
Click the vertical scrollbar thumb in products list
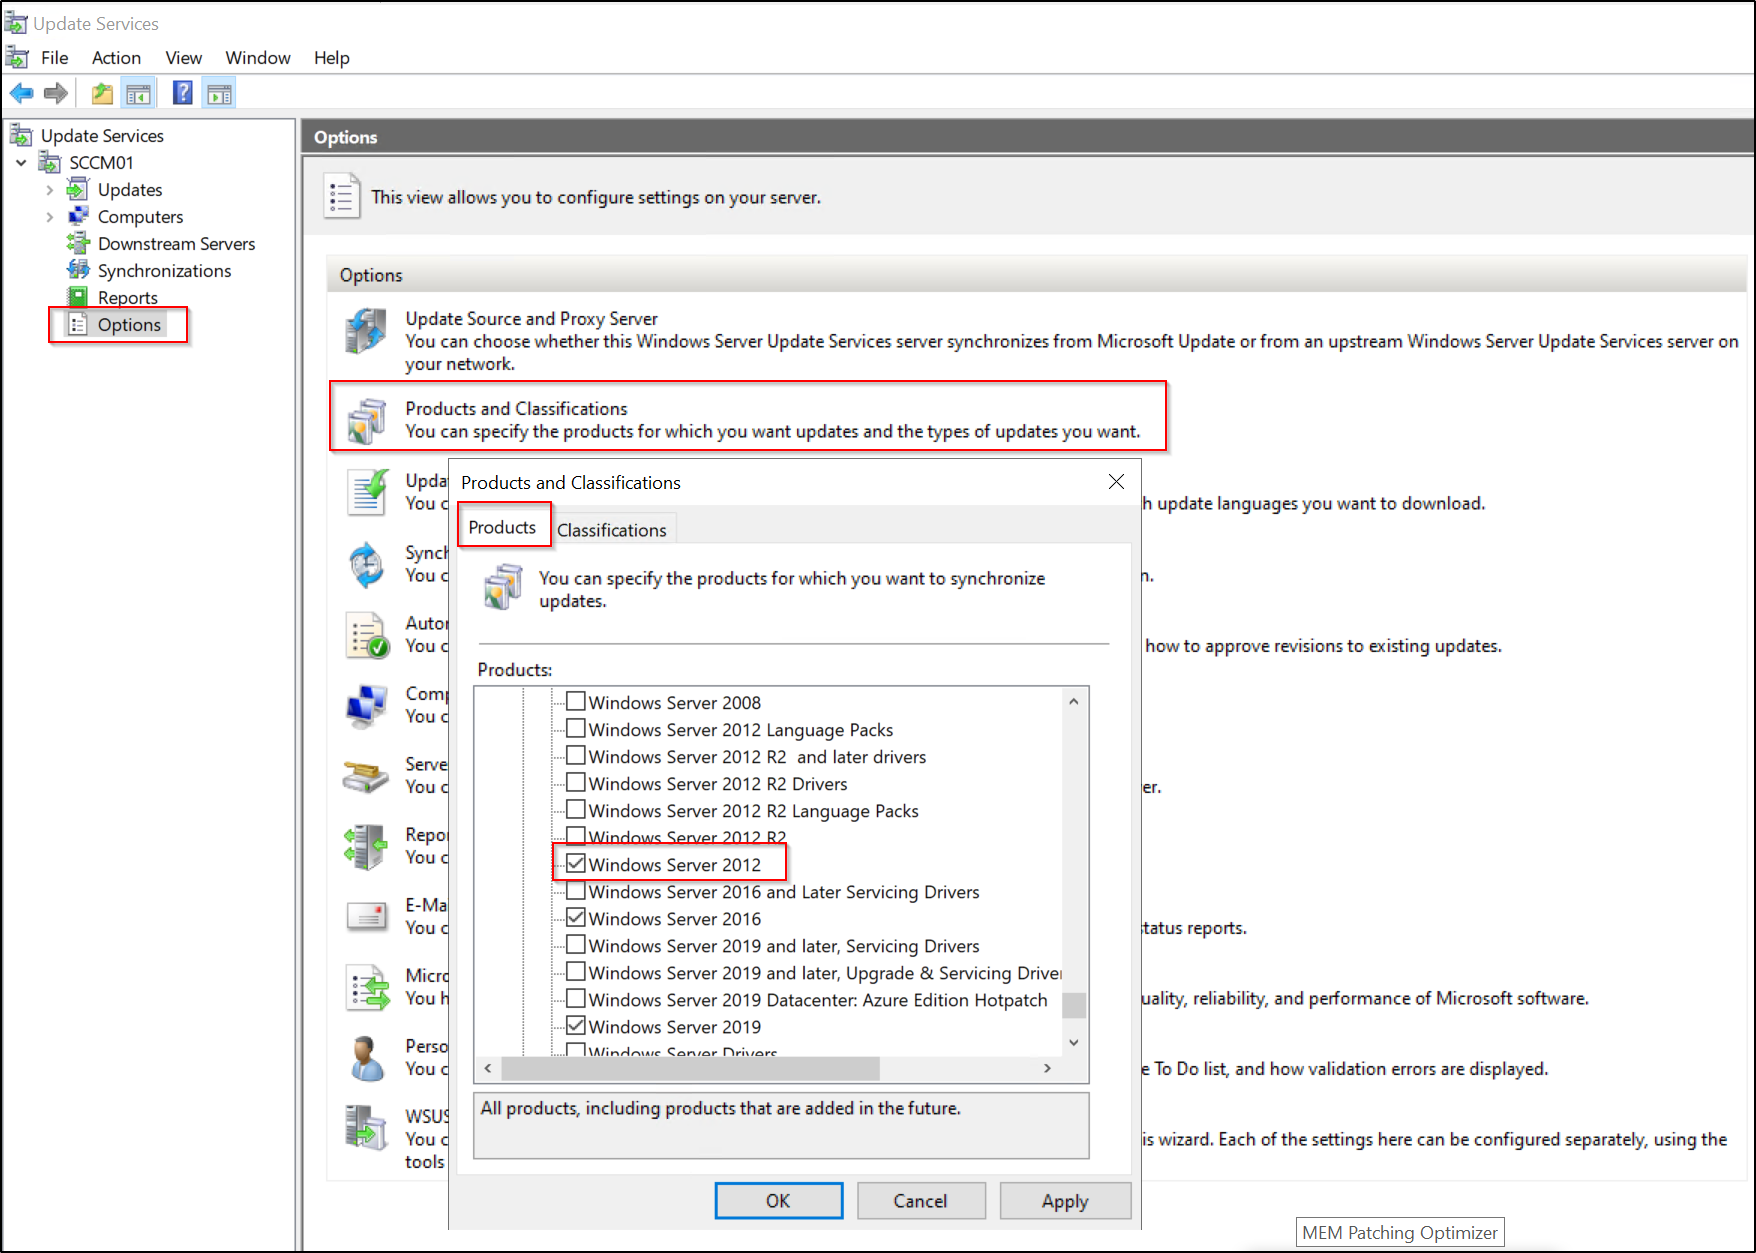click(1074, 1004)
